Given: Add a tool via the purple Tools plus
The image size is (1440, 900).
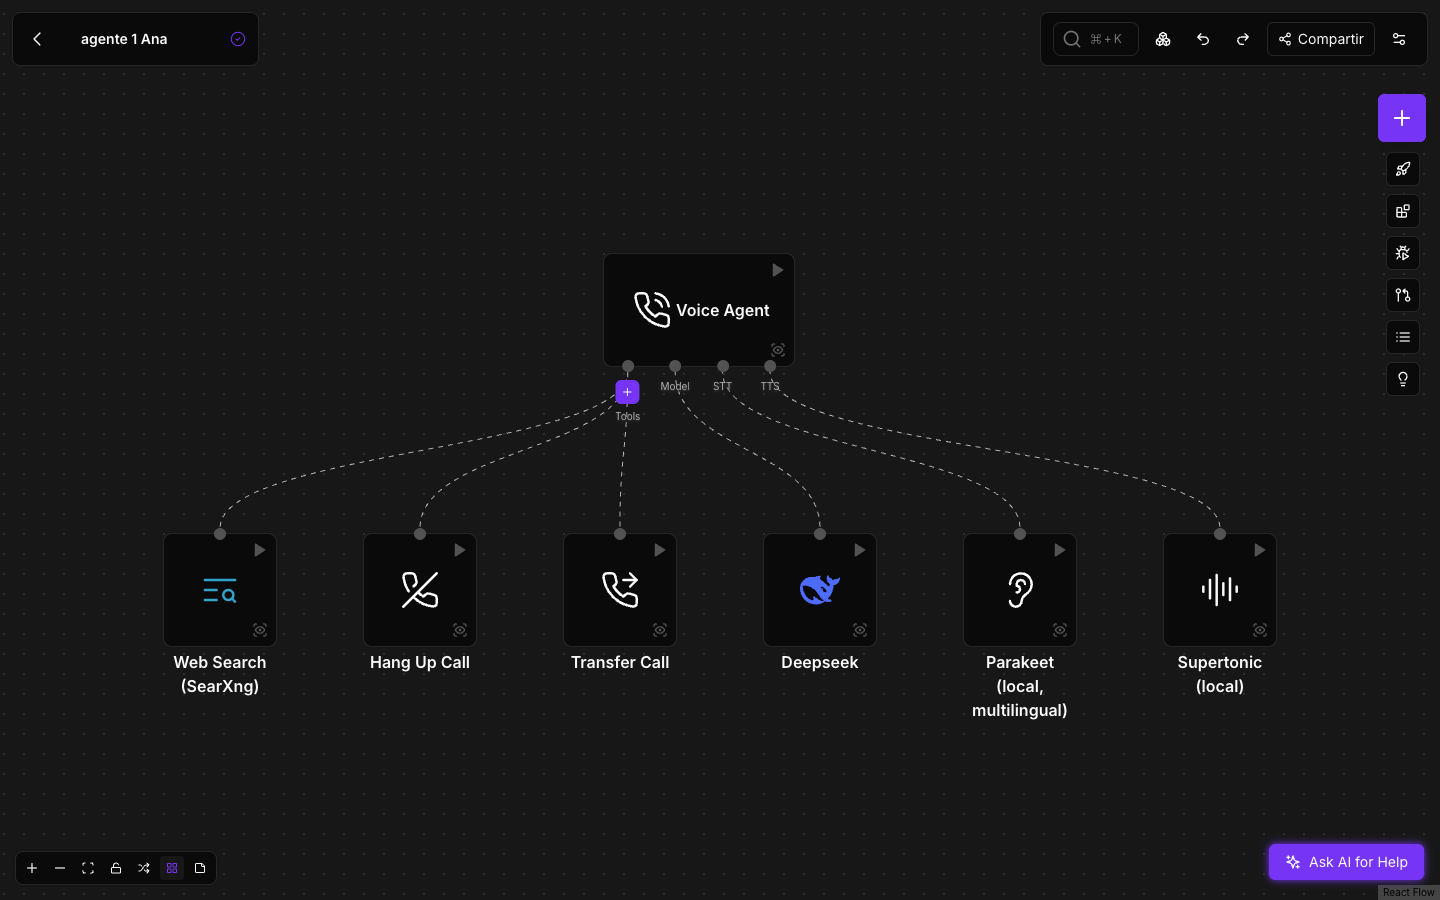Looking at the screenshot, I should 627,392.
